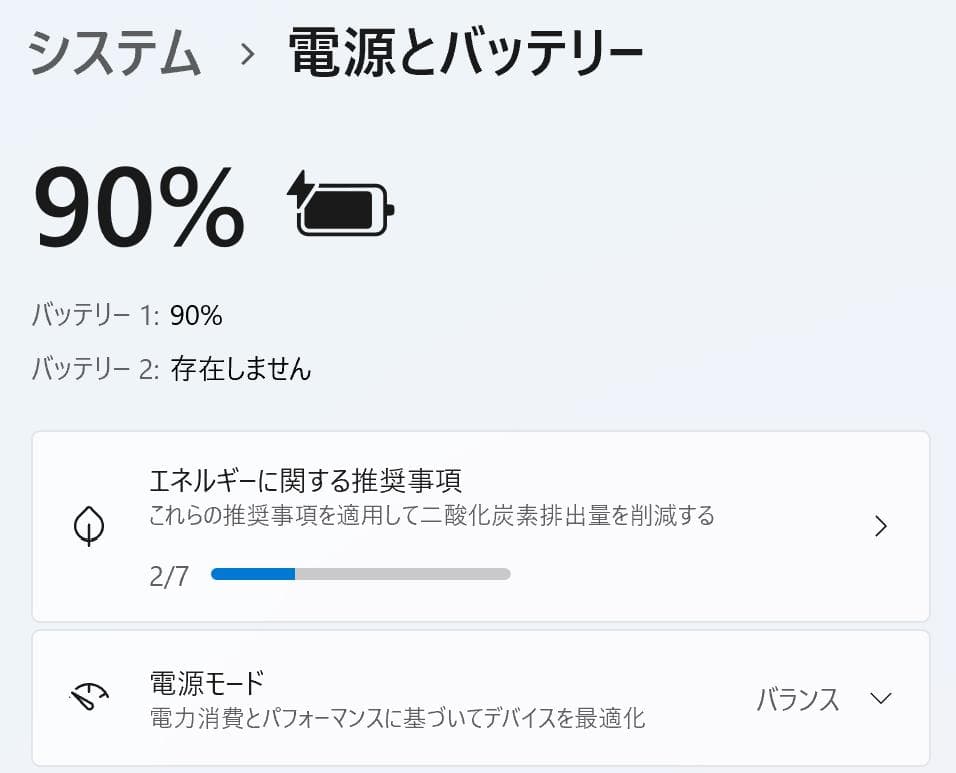956x773 pixels.
Task: Open the エネルギーに関する推奨事項 card
Action: tap(478, 526)
